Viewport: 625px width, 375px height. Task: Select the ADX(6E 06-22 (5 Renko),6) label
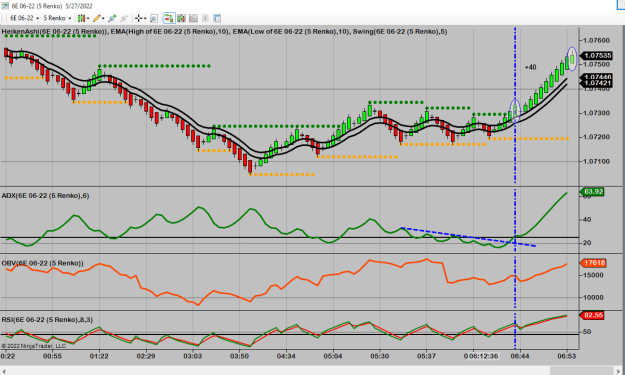click(45, 196)
